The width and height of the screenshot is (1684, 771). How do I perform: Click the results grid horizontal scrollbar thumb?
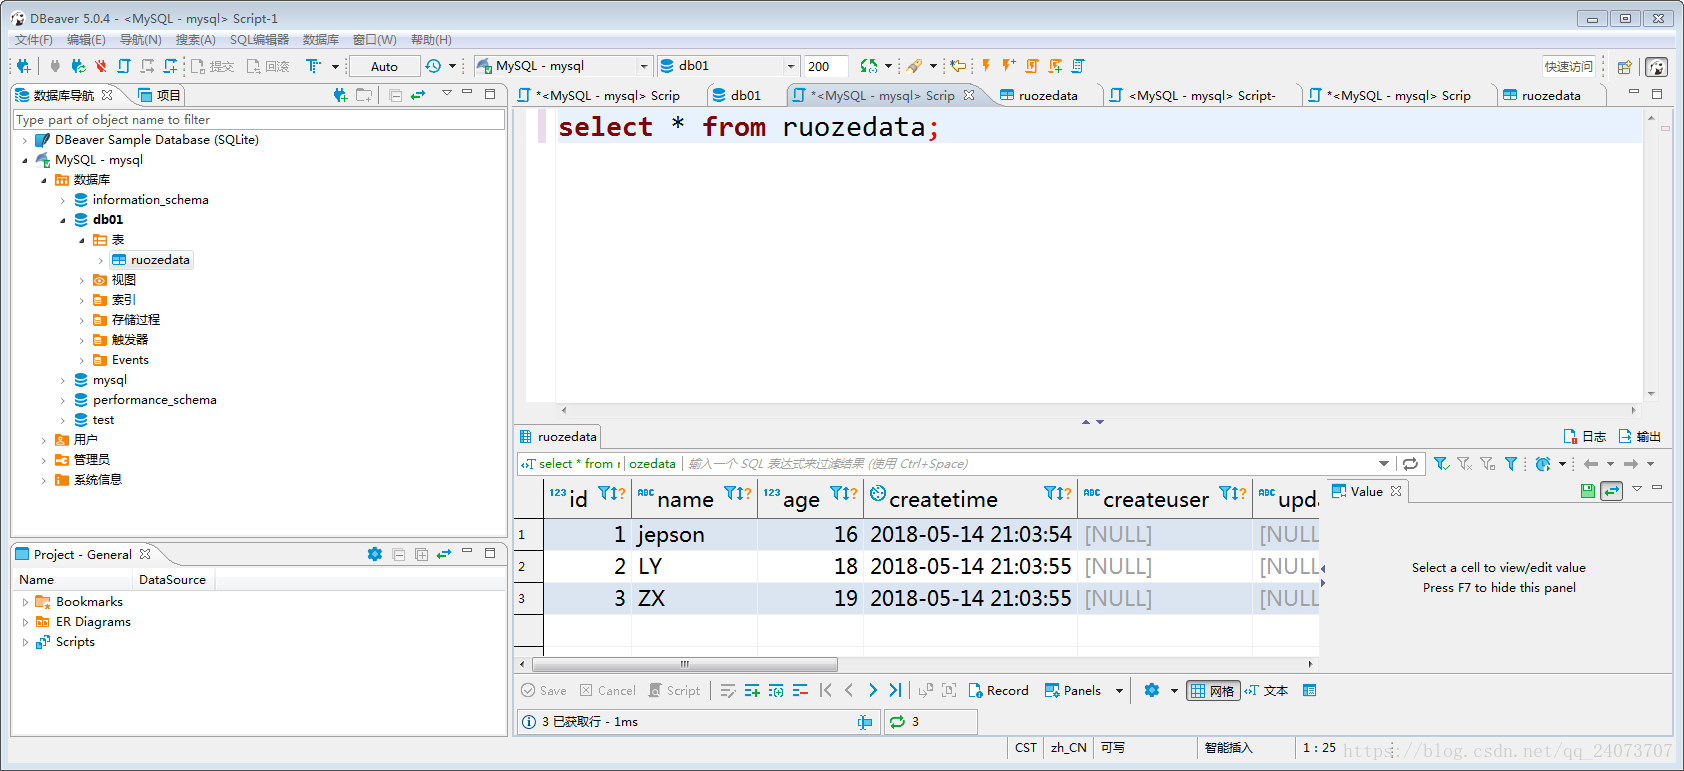(x=685, y=664)
